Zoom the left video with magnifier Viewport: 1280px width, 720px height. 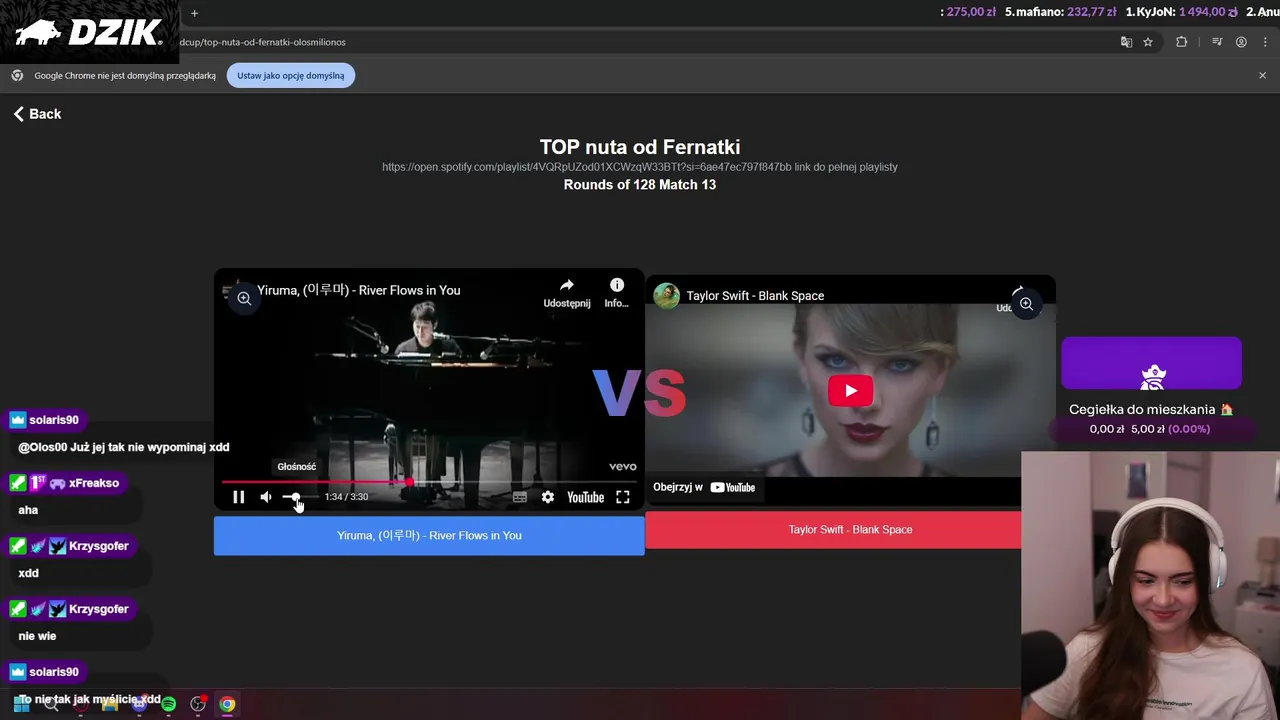[244, 298]
